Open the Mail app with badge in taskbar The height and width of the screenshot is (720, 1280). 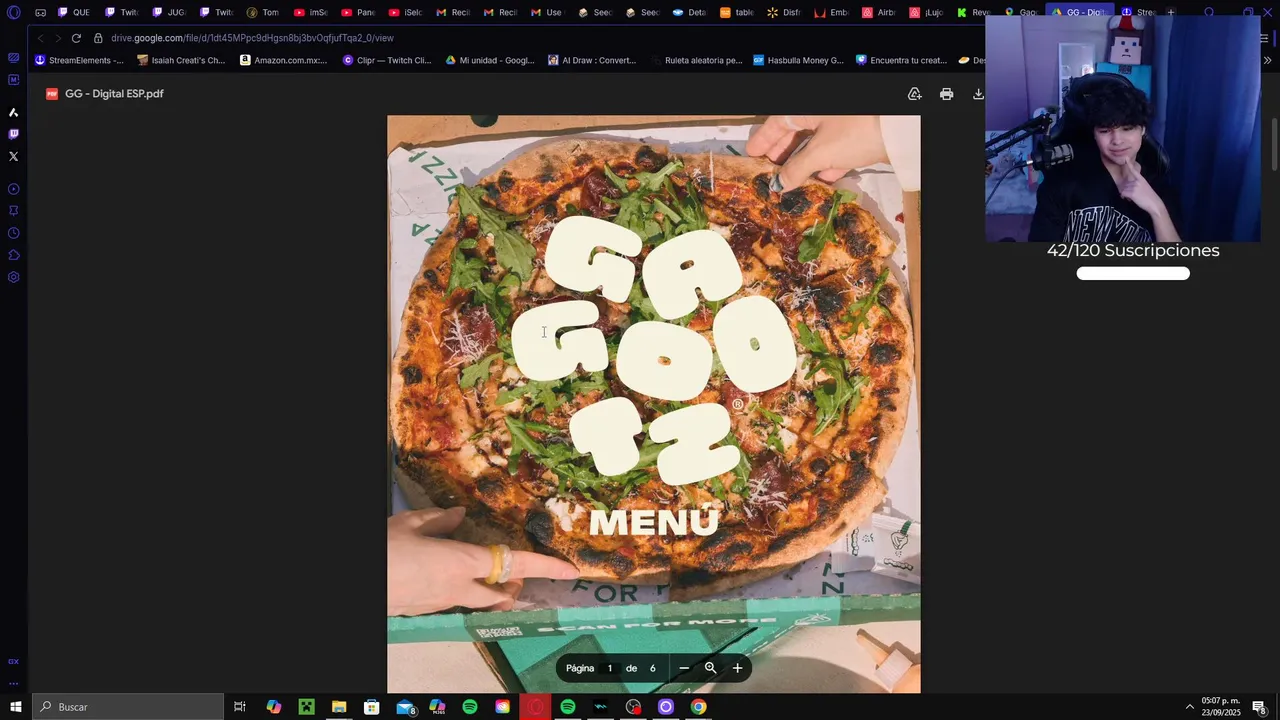tap(405, 707)
